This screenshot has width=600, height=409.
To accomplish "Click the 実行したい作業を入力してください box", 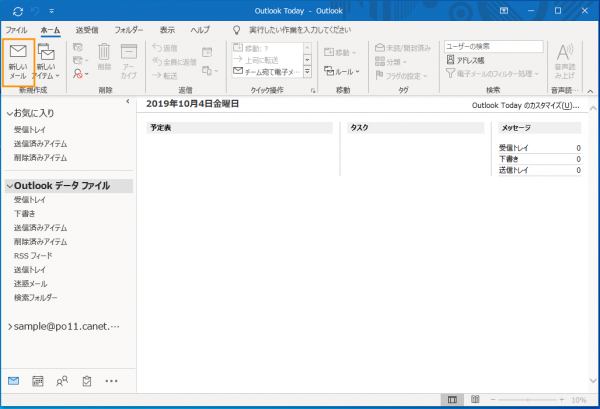I will point(300,30).
